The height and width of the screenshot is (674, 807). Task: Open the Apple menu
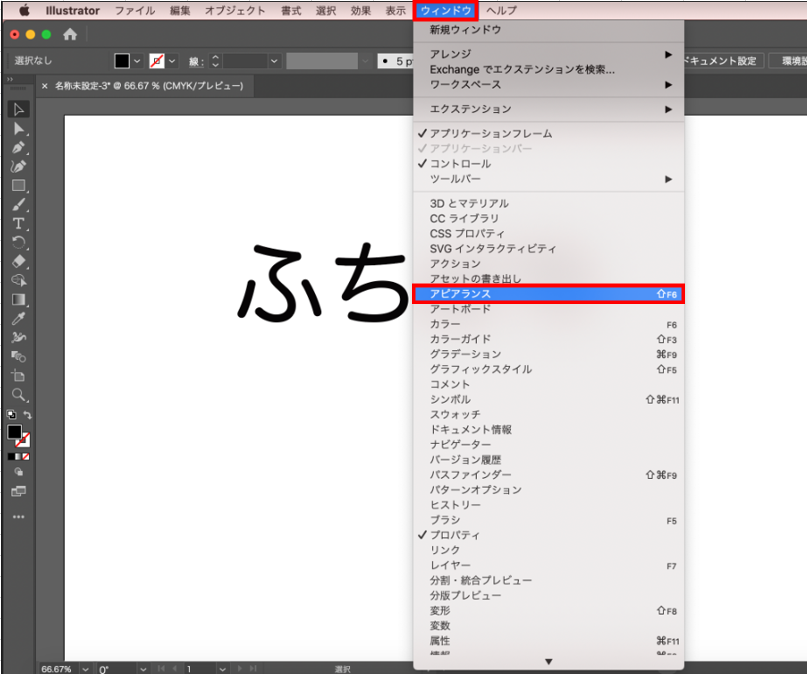pyautogui.click(x=24, y=10)
